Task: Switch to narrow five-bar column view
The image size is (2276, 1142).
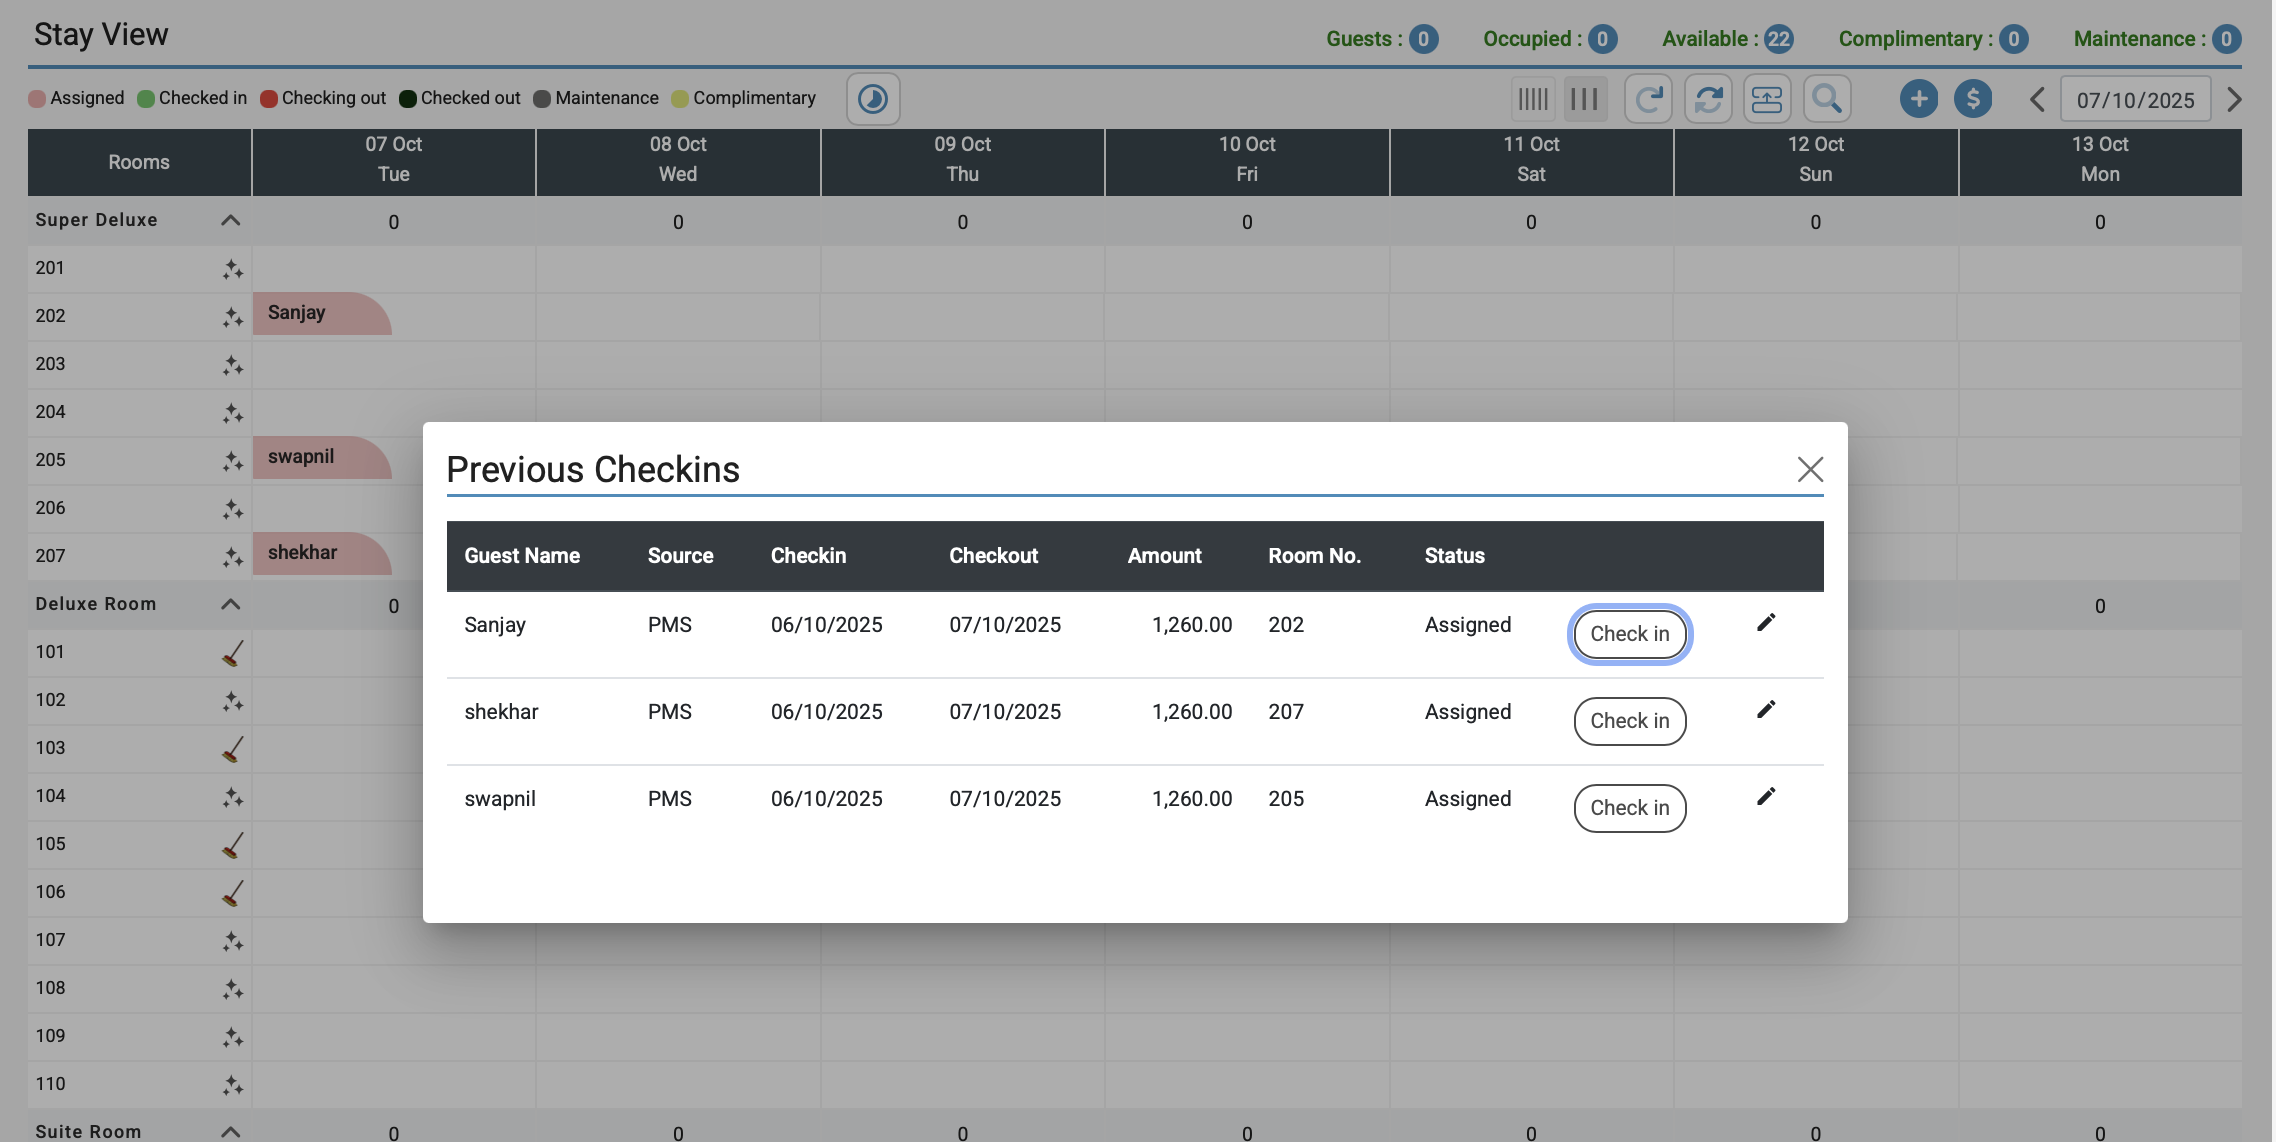Action: 1532,99
